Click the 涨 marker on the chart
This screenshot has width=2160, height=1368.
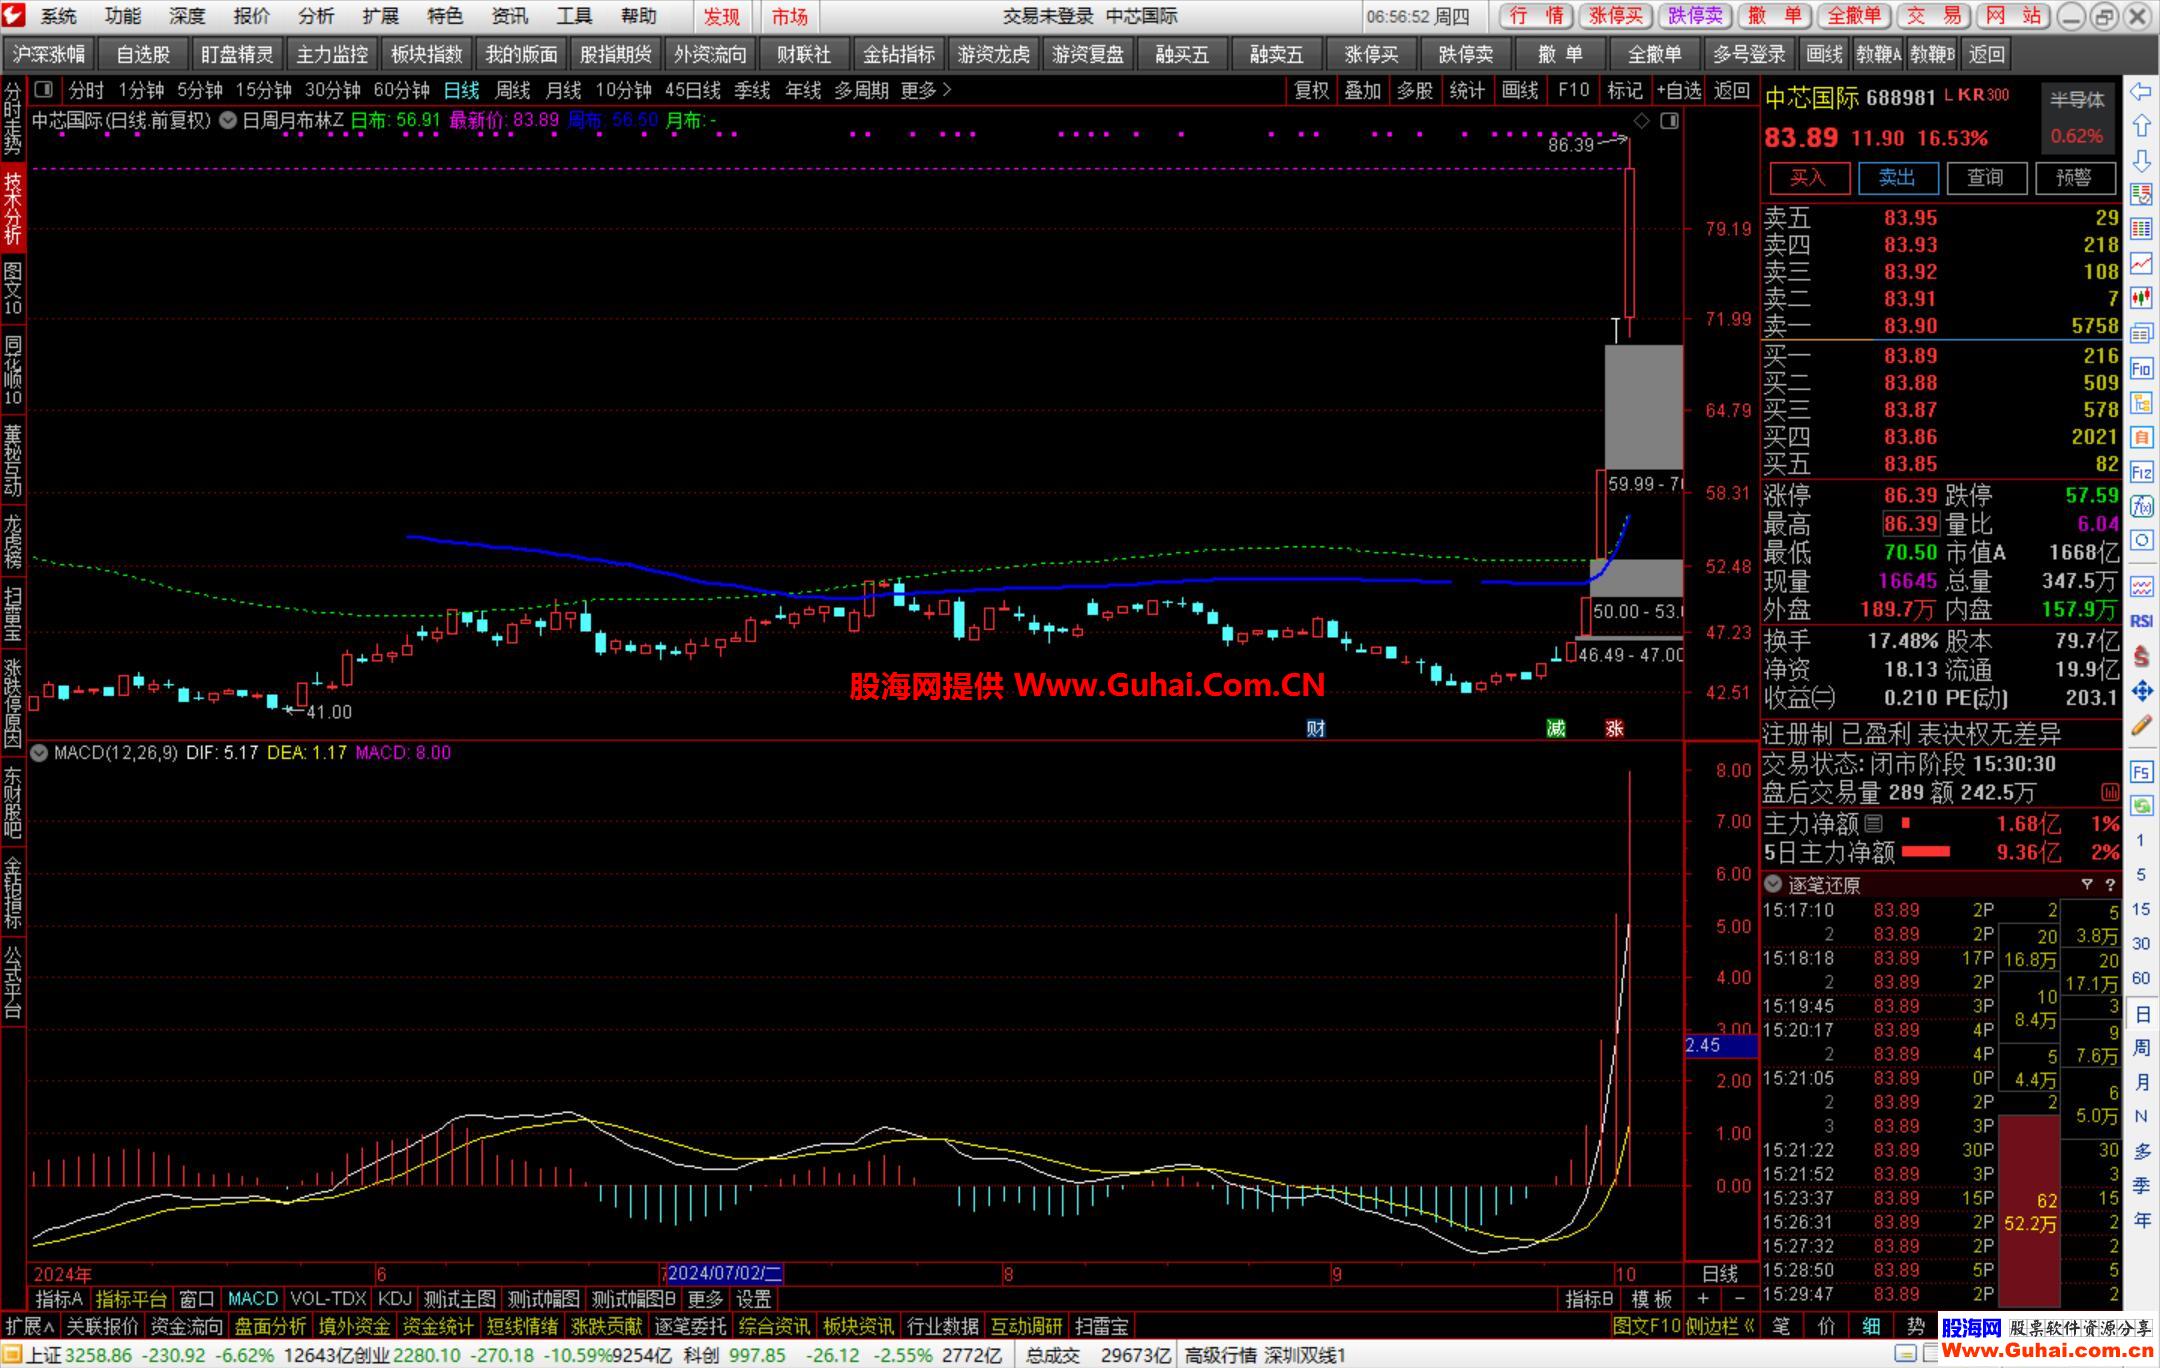1614,729
